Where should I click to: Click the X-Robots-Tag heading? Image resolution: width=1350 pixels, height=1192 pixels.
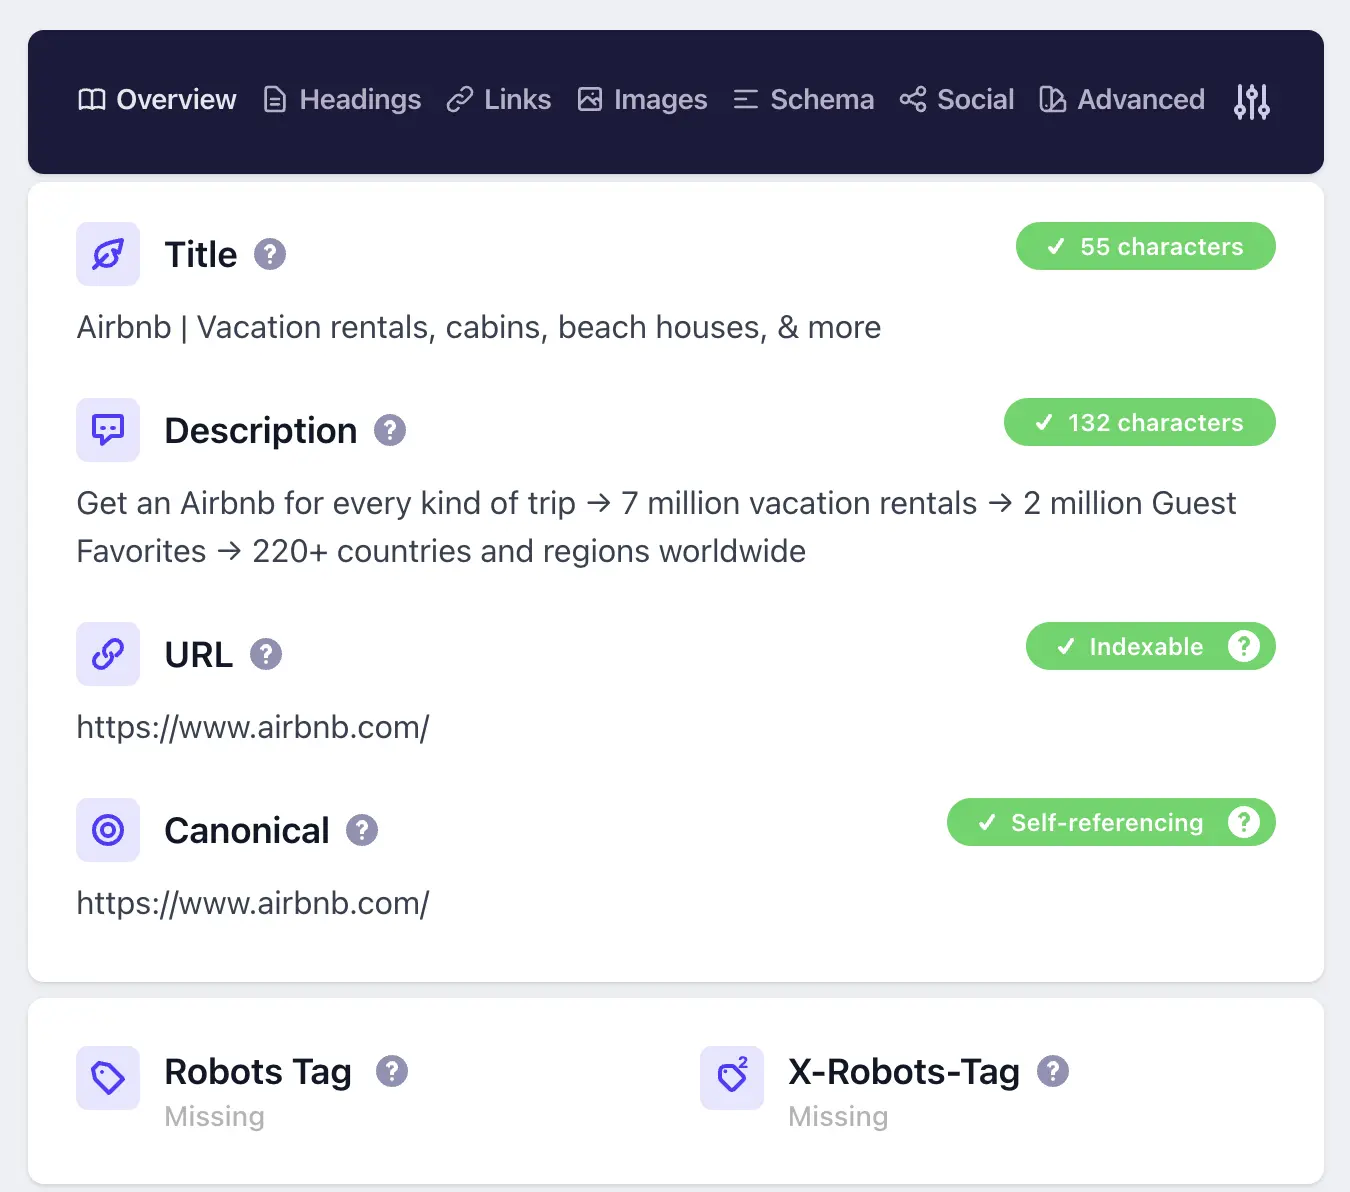click(904, 1071)
